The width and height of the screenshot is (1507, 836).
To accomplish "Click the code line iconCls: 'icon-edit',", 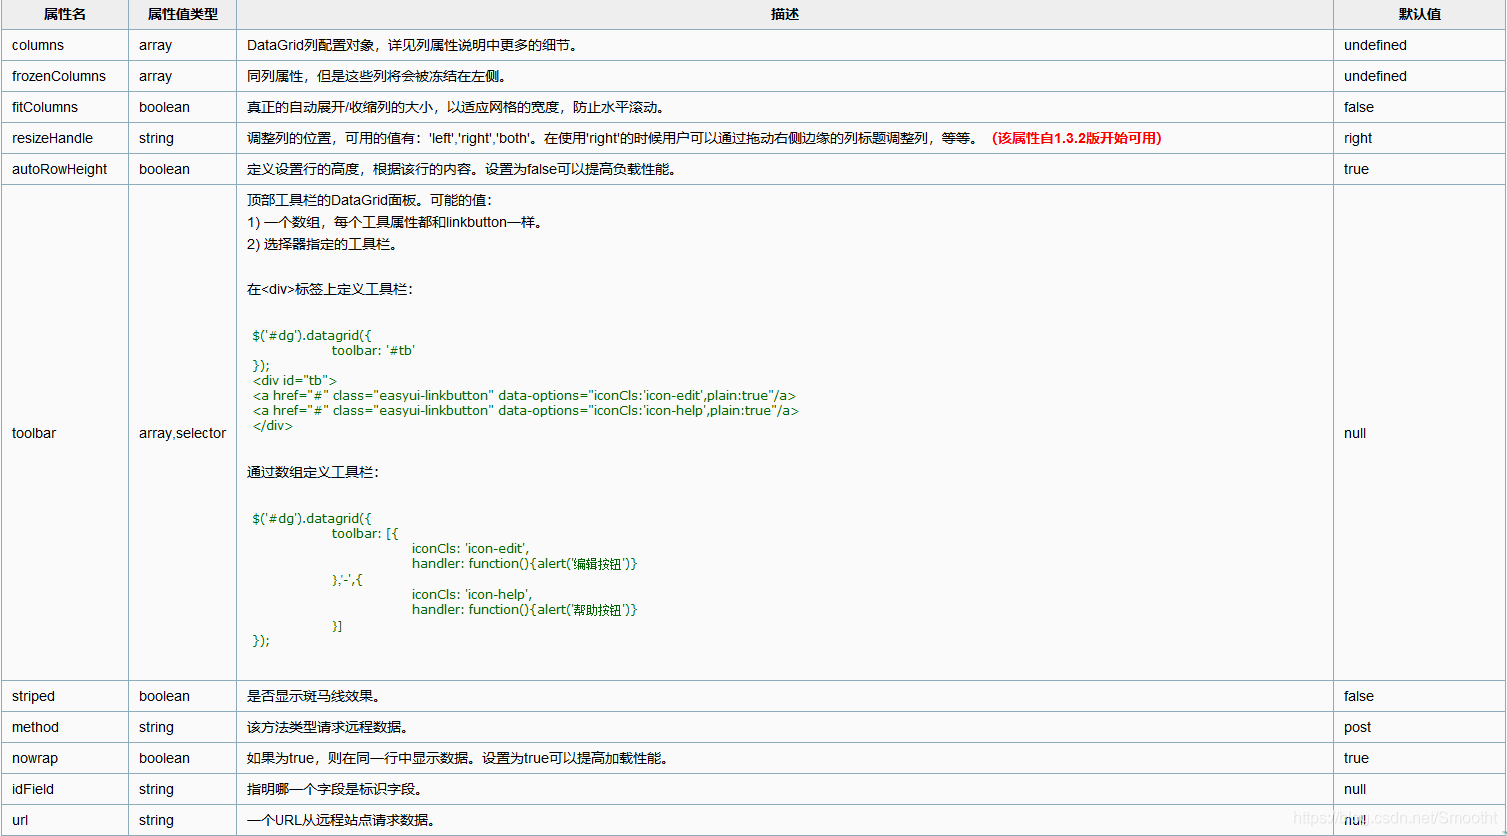I will pos(471,549).
